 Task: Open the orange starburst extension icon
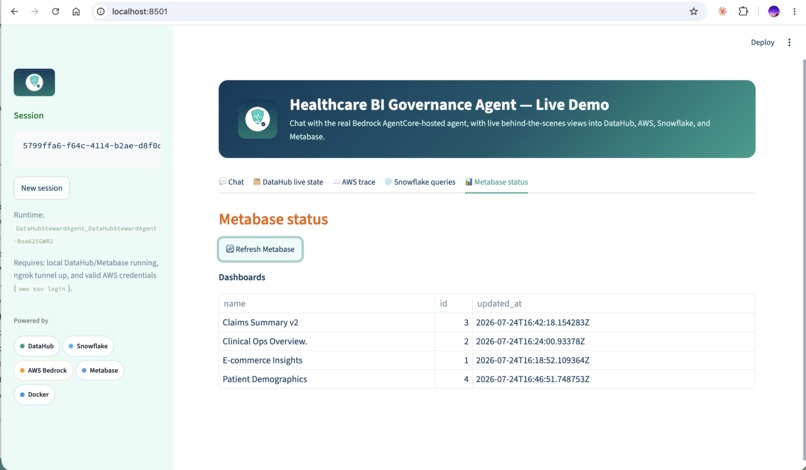[x=722, y=11]
